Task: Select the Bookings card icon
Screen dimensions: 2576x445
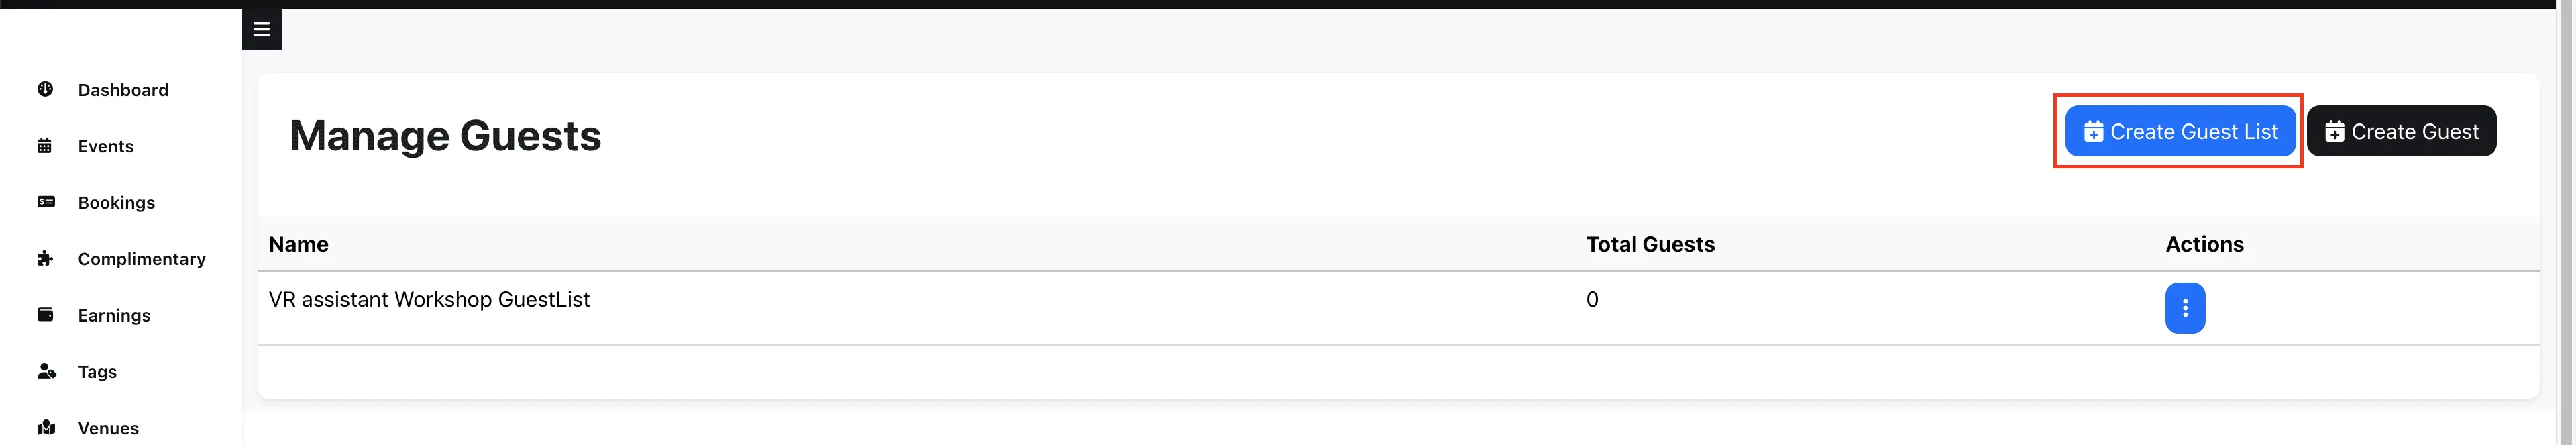Action: click(45, 202)
